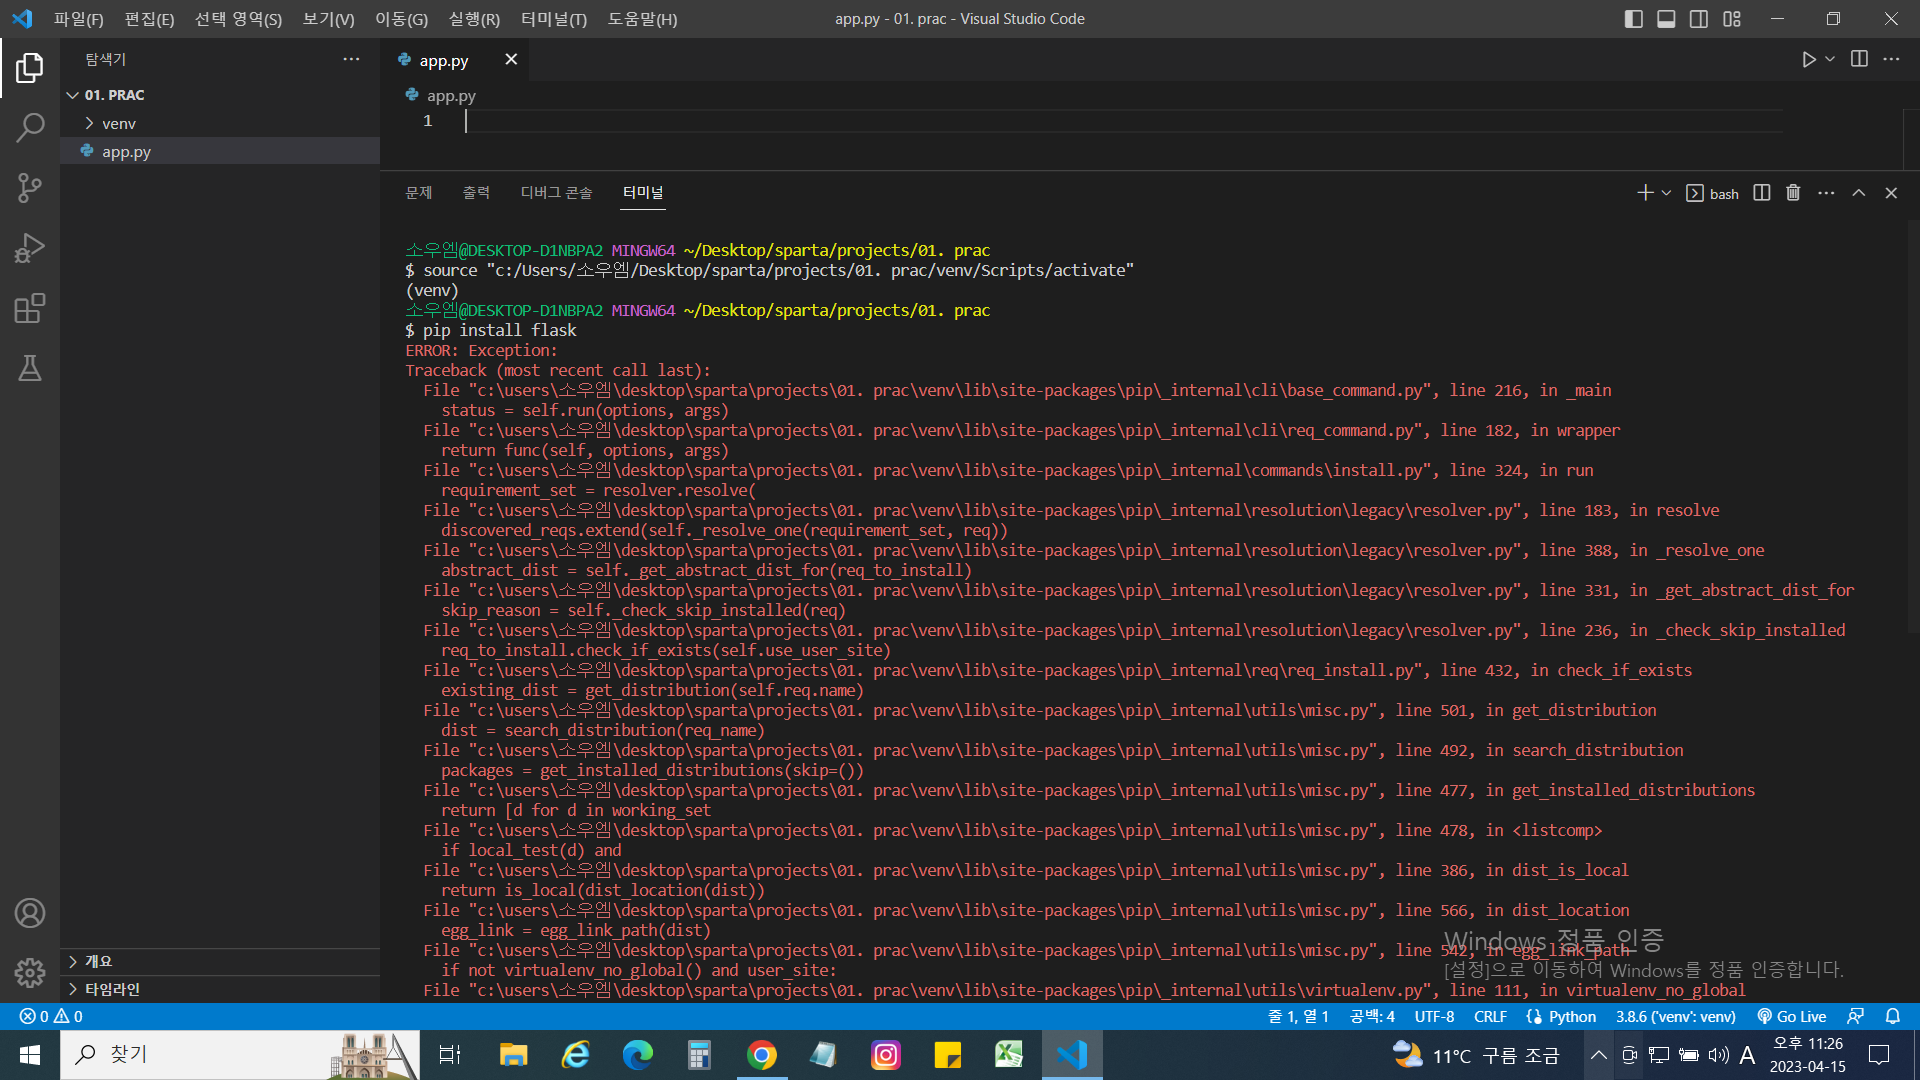Open the Manage gear settings
This screenshot has width=1920, height=1080.
(30, 973)
